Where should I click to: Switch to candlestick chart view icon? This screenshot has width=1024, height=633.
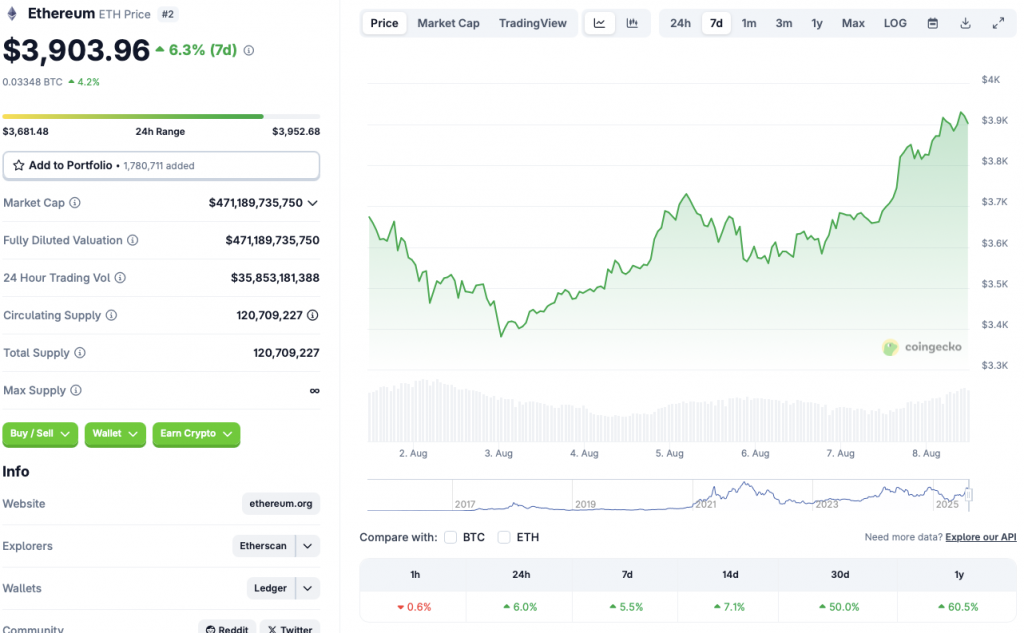click(x=632, y=23)
